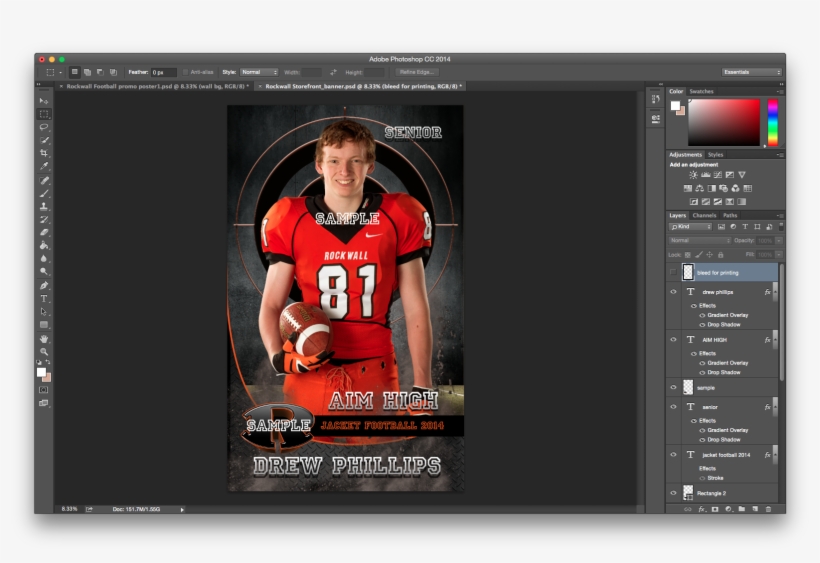Toggle Lock transparent pixels
The width and height of the screenshot is (820, 563).
[688, 255]
